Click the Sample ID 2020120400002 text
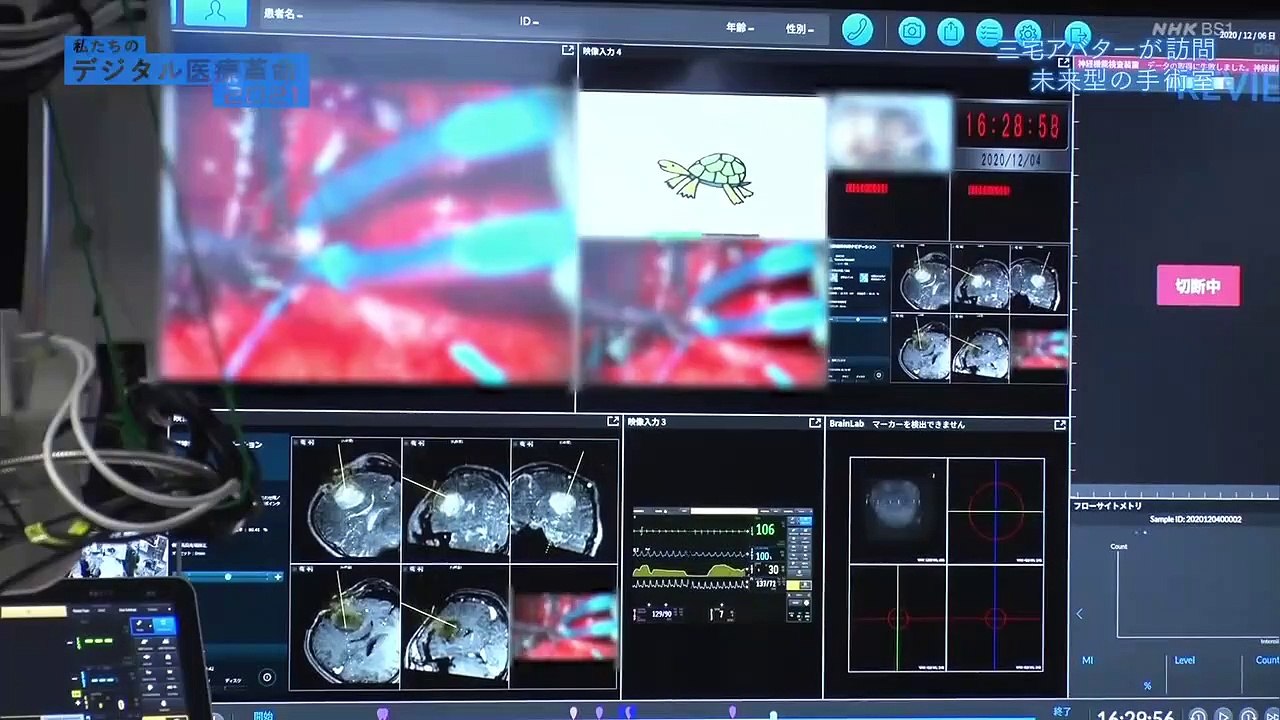The image size is (1280, 720). coord(1196,519)
